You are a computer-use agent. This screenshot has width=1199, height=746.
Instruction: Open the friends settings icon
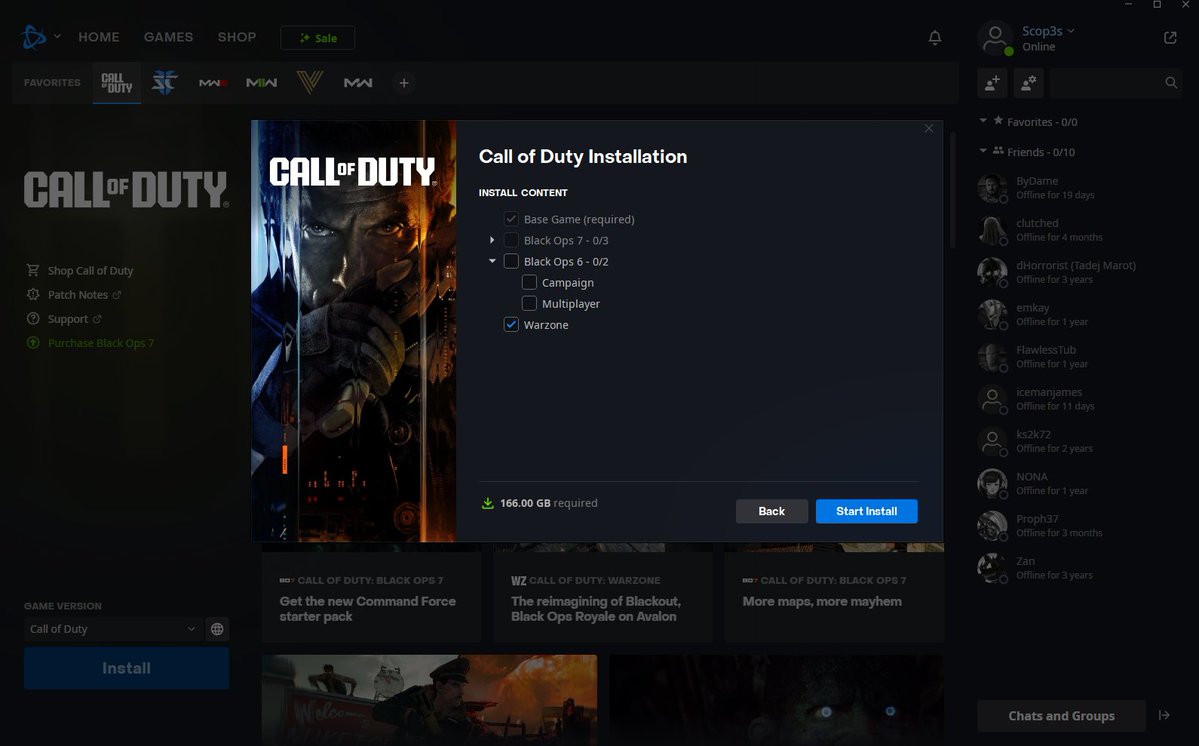click(x=1028, y=83)
